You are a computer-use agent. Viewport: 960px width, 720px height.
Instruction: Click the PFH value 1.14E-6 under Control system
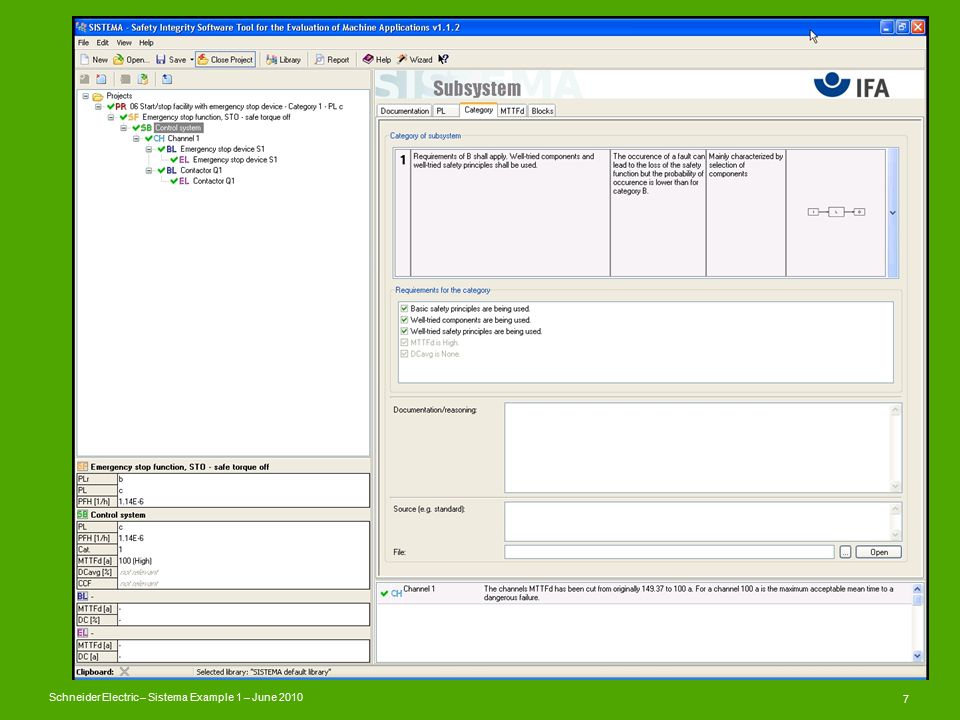pos(131,538)
